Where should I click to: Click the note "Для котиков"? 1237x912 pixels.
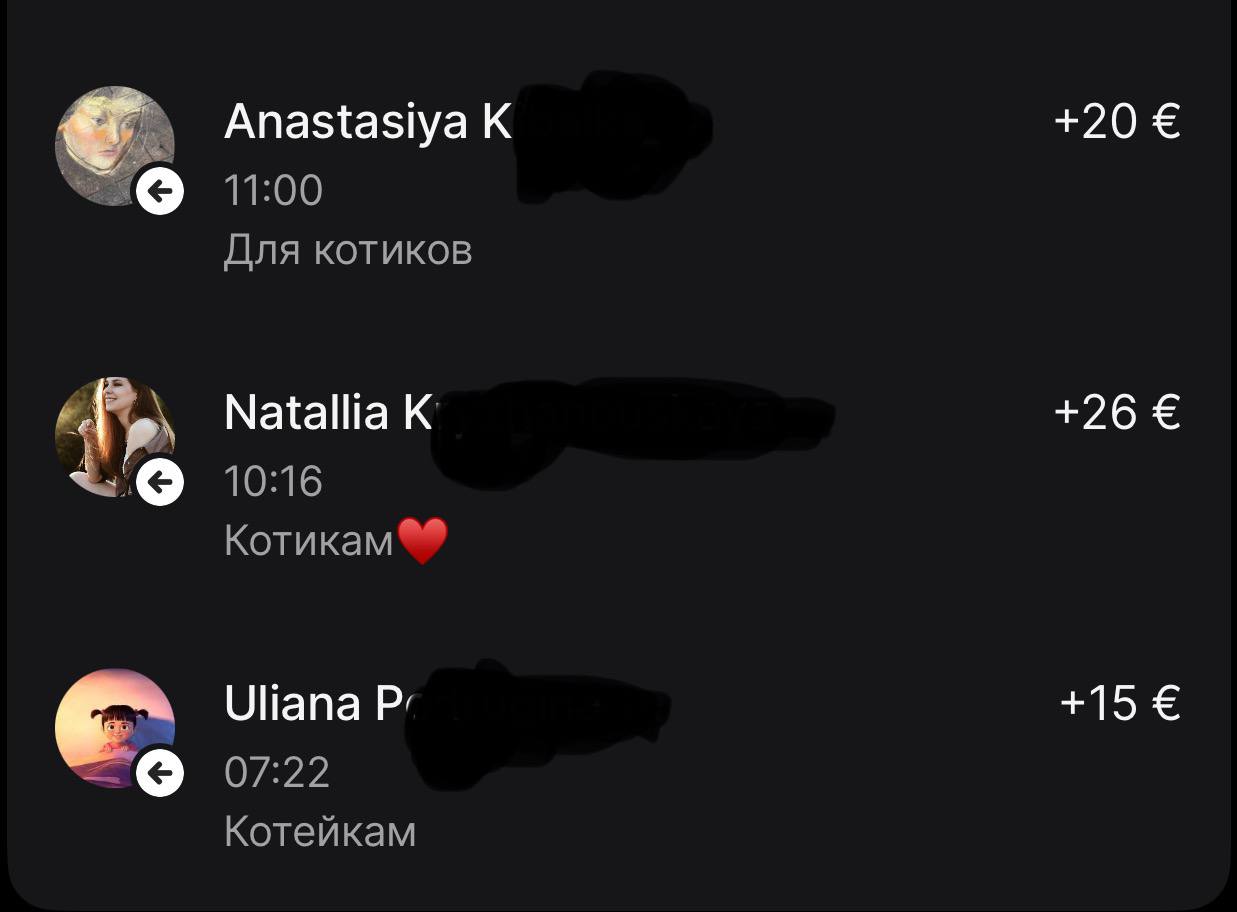coord(348,251)
